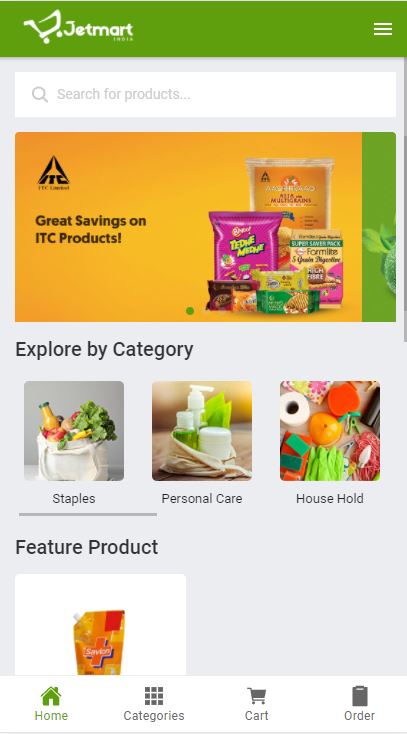Viewport: 407px width, 734px height.
Task: Tap the Categories grid icon
Action: (x=154, y=696)
